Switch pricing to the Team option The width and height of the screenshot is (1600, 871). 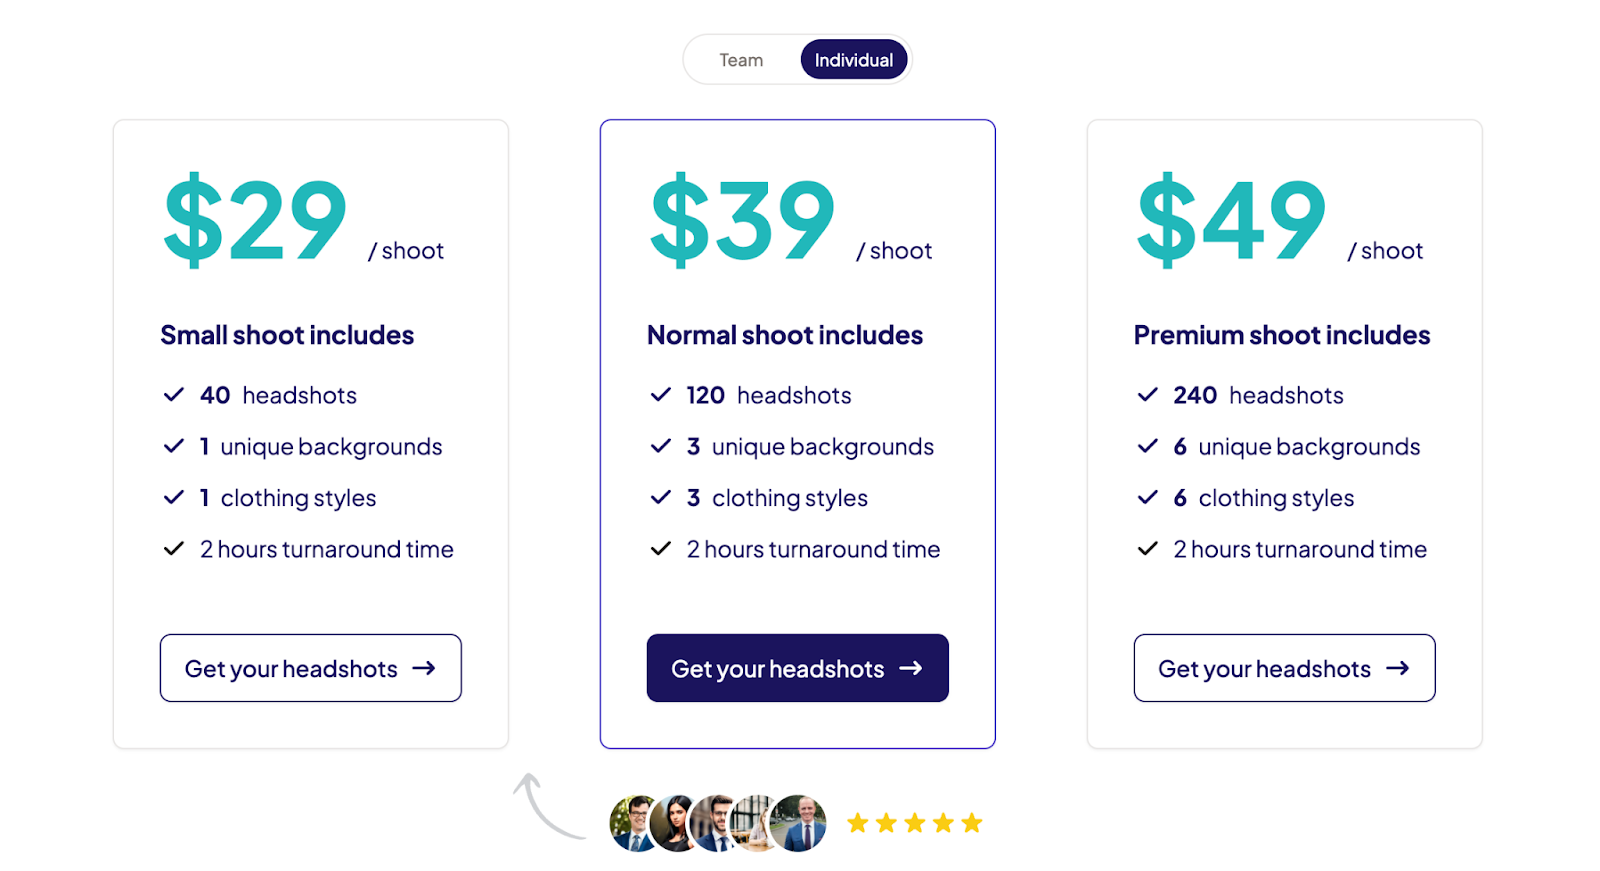741,60
